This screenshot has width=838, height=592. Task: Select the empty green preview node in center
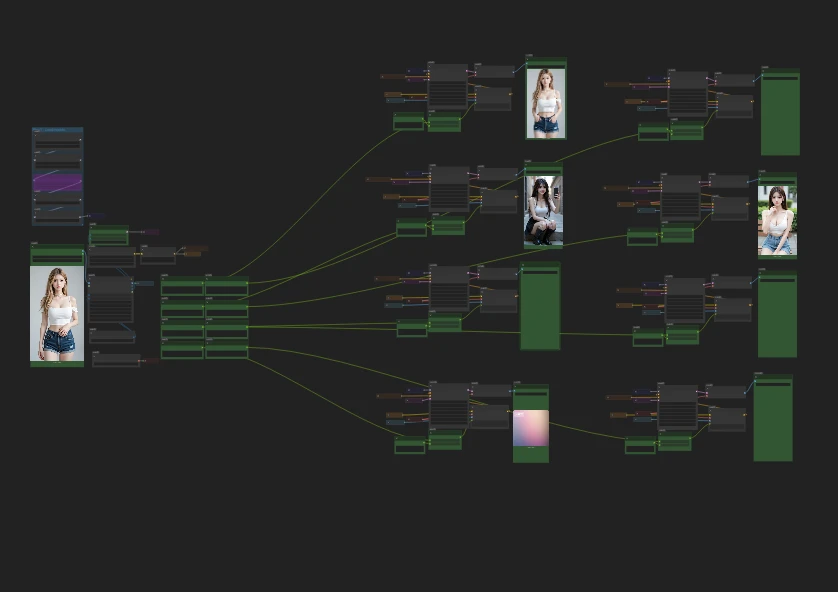point(540,307)
